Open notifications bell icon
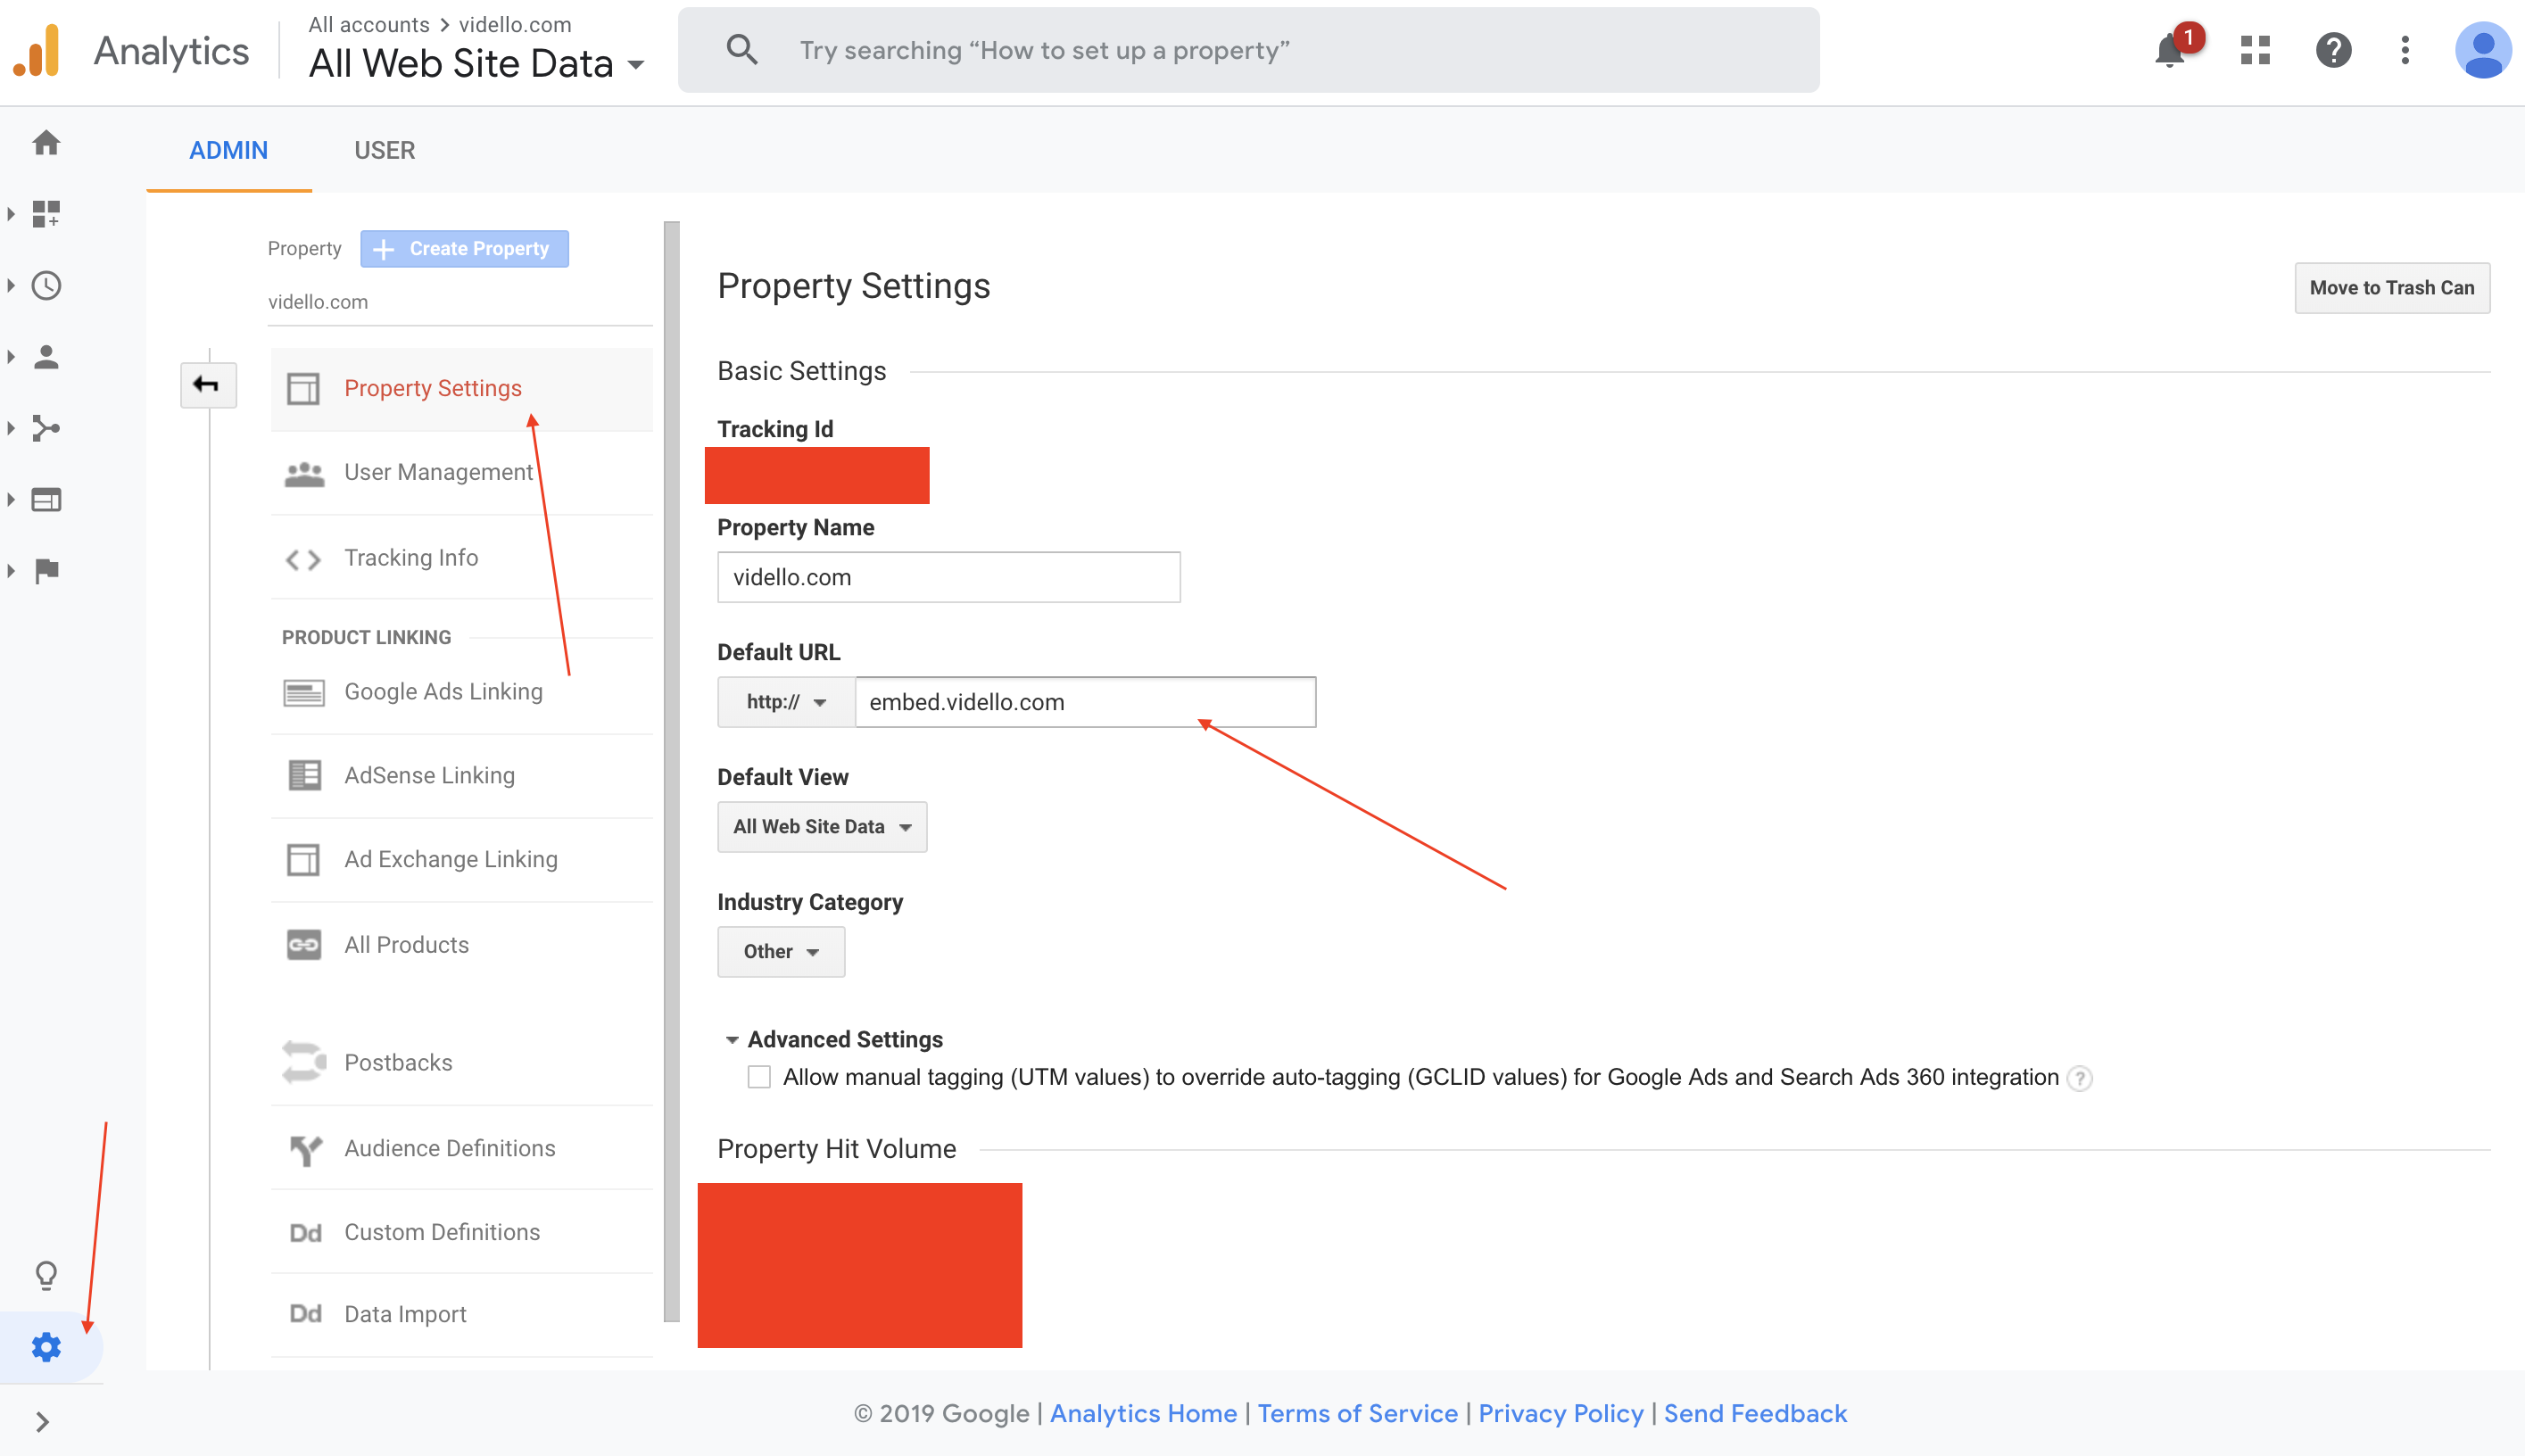This screenshot has height=1456, width=2525. click(x=2169, y=50)
